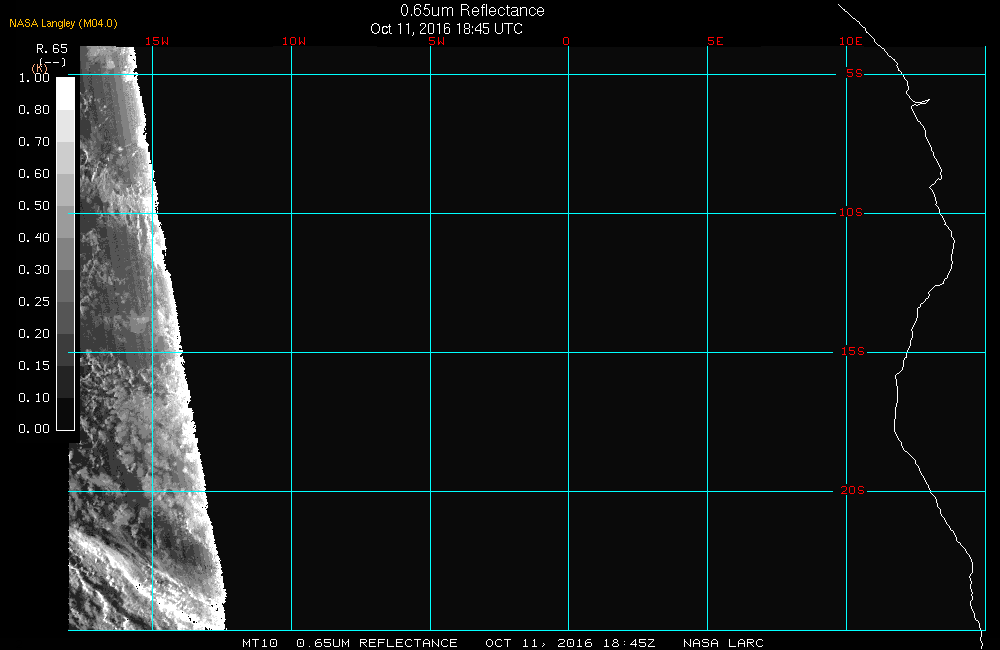Click the NASA Langley (M04.0) label

pyautogui.click(x=64, y=23)
